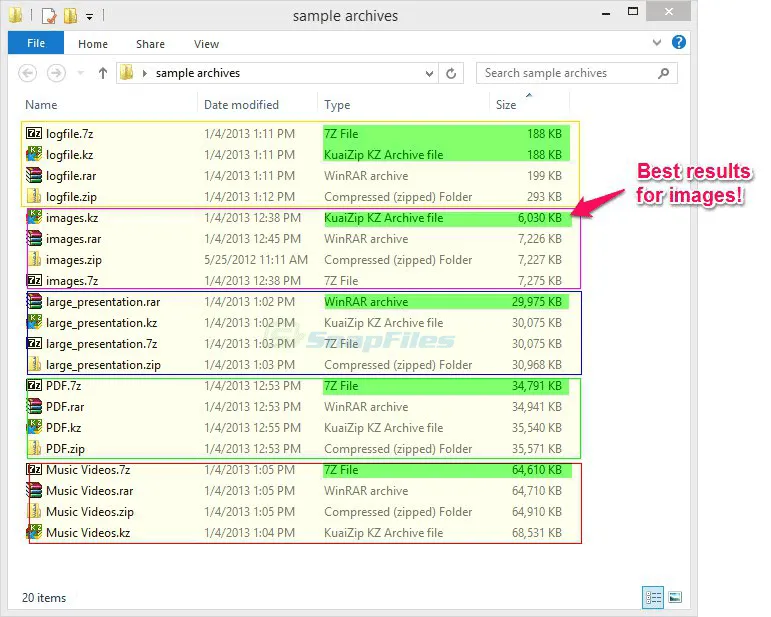Click the 5/25/2012 11:11 AM date

click(x=256, y=260)
